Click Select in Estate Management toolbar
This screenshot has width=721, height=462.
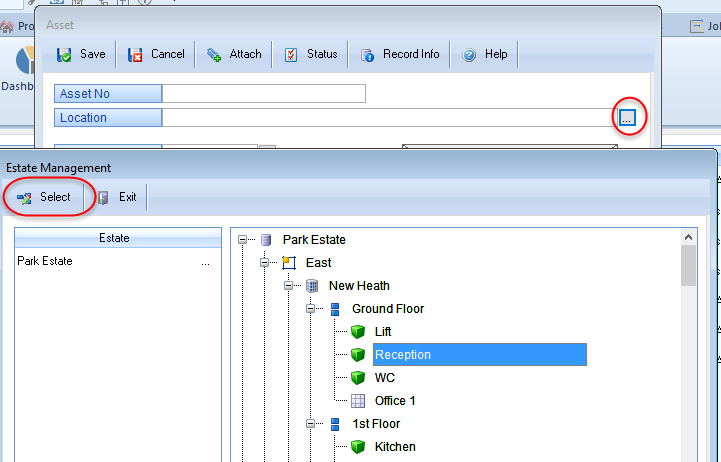[44, 197]
